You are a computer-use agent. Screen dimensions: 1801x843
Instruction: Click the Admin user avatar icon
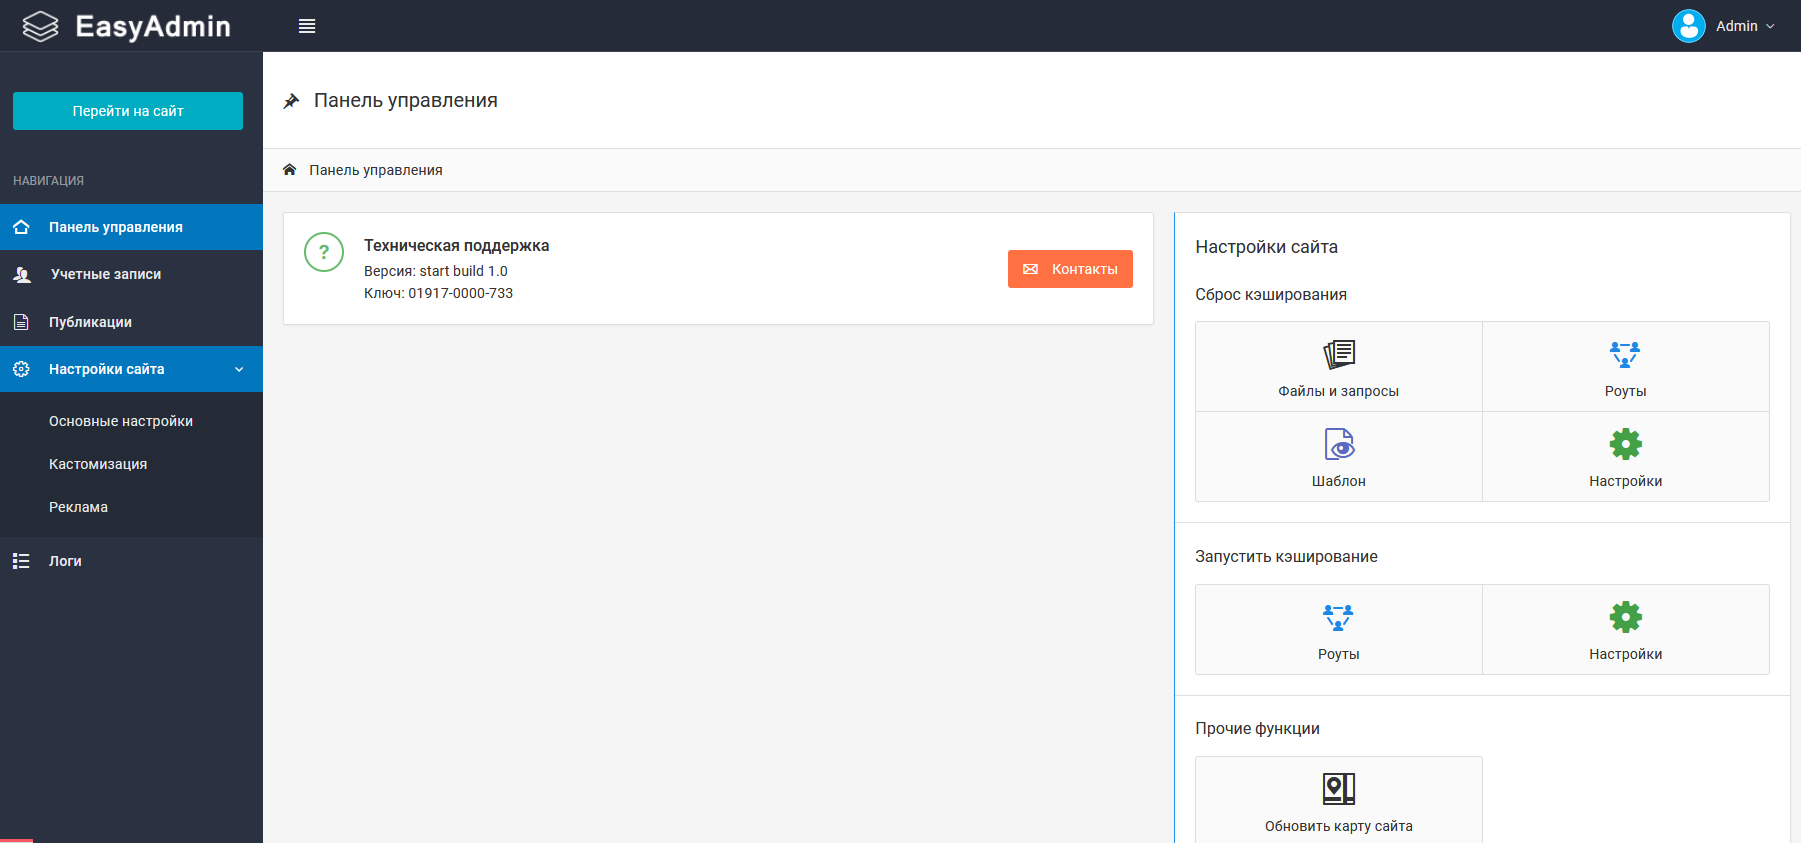(1689, 26)
